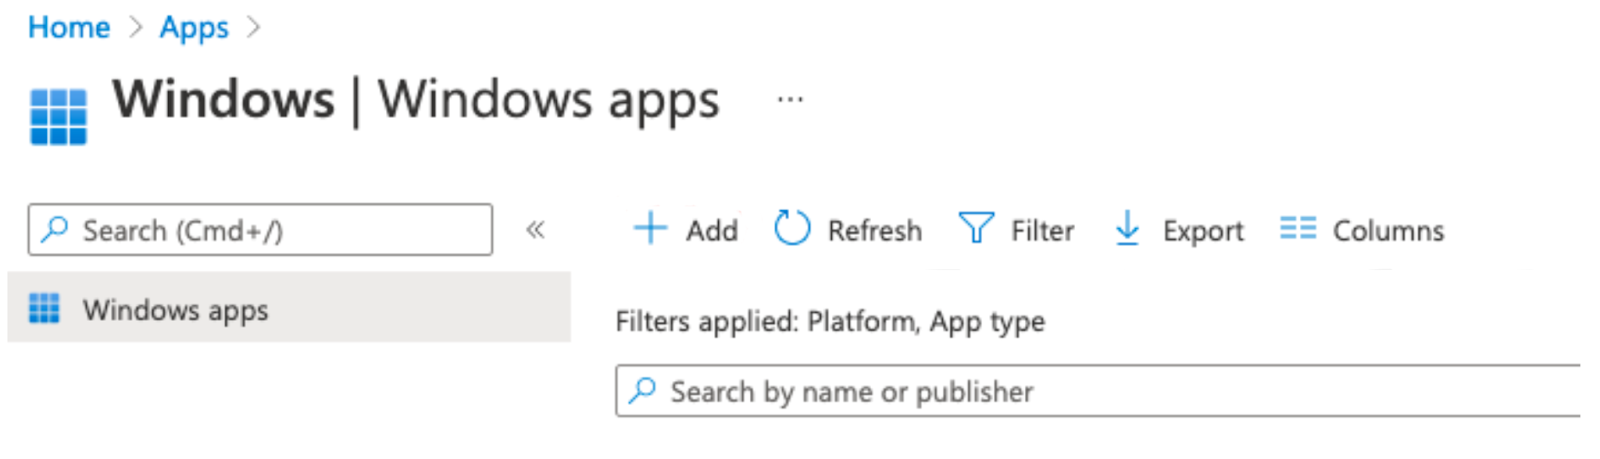1600x459 pixels.
Task: Click the plus Add icon
Action: click(650, 228)
